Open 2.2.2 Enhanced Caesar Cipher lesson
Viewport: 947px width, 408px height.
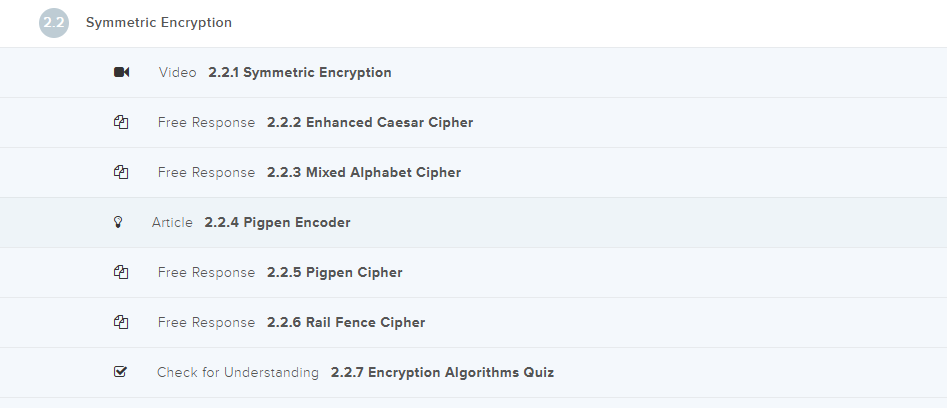(370, 122)
